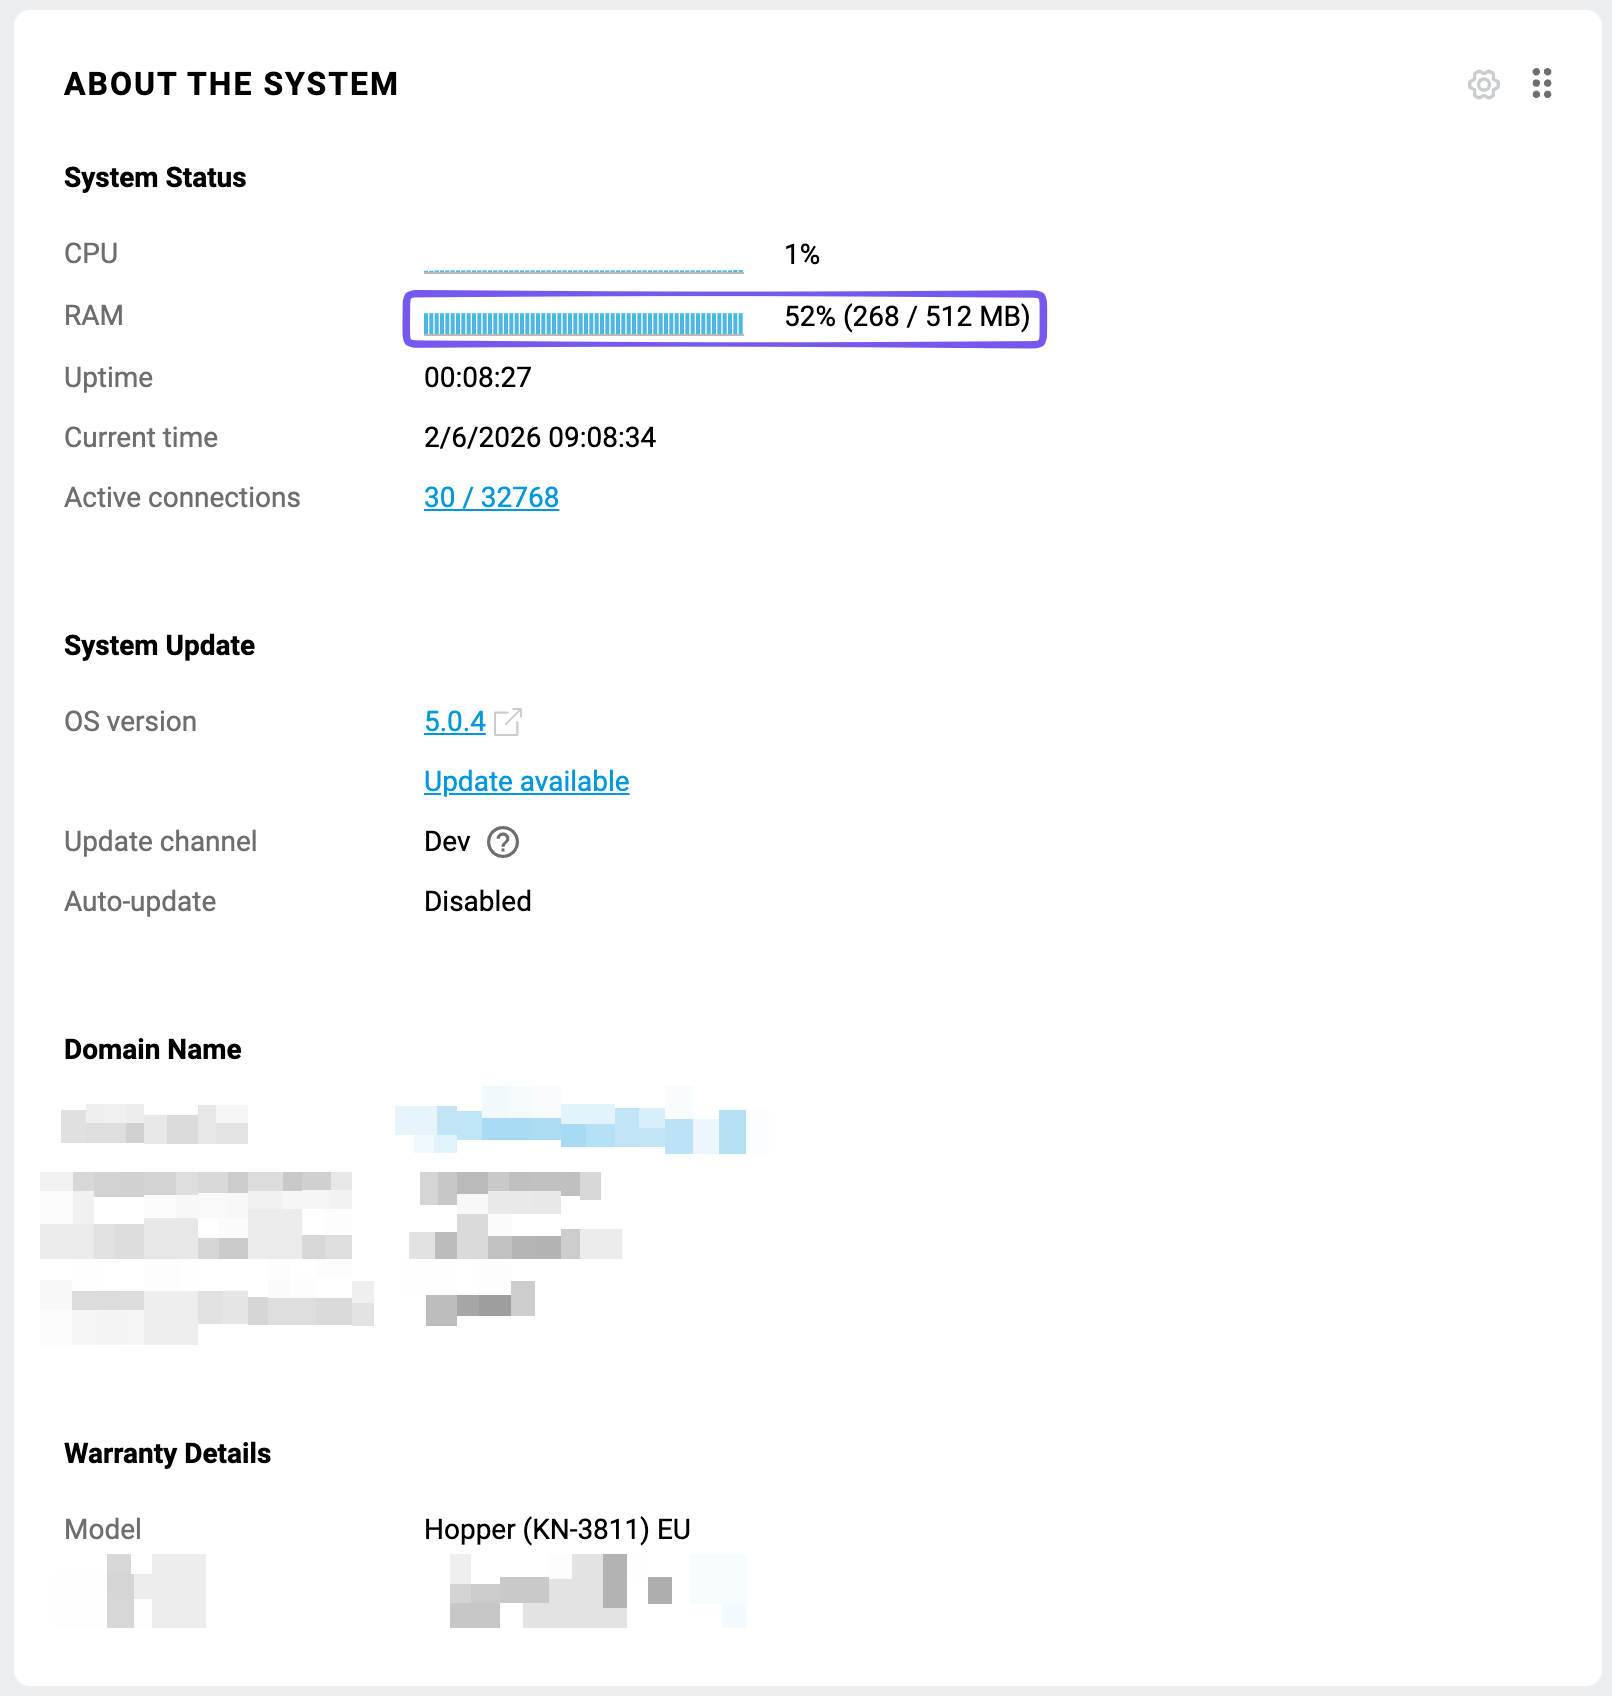Click the blurred domain name link

point(580,1124)
